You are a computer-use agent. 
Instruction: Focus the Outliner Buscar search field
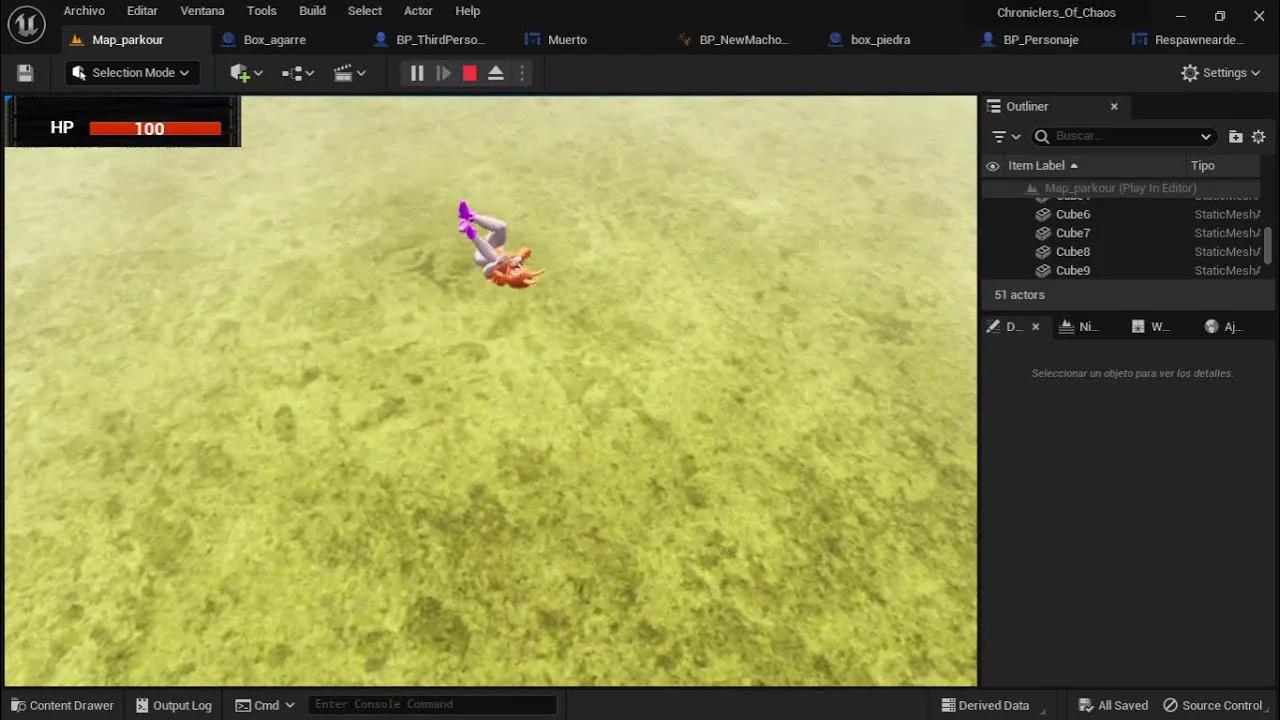tap(1123, 136)
